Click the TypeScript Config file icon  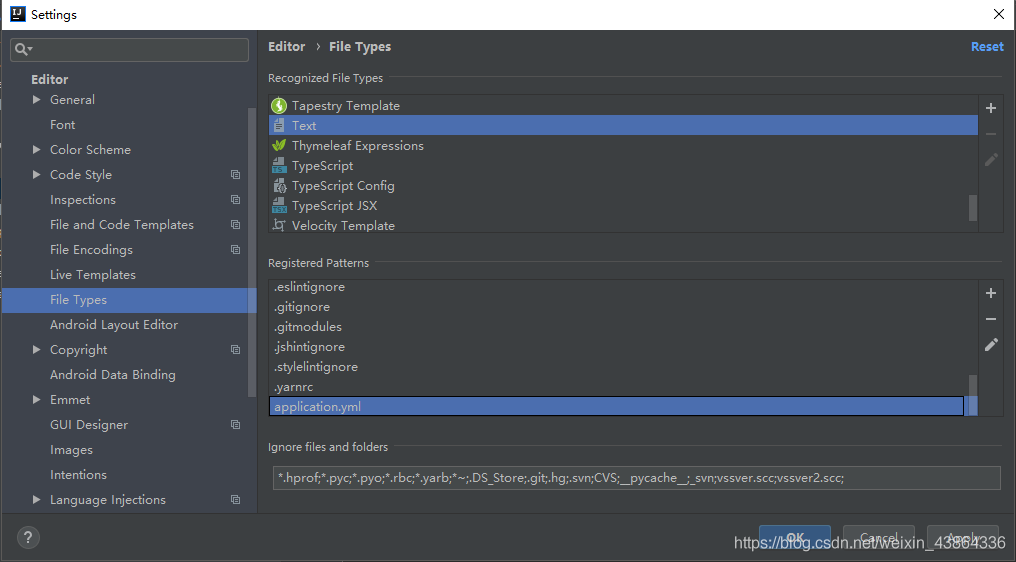point(279,186)
